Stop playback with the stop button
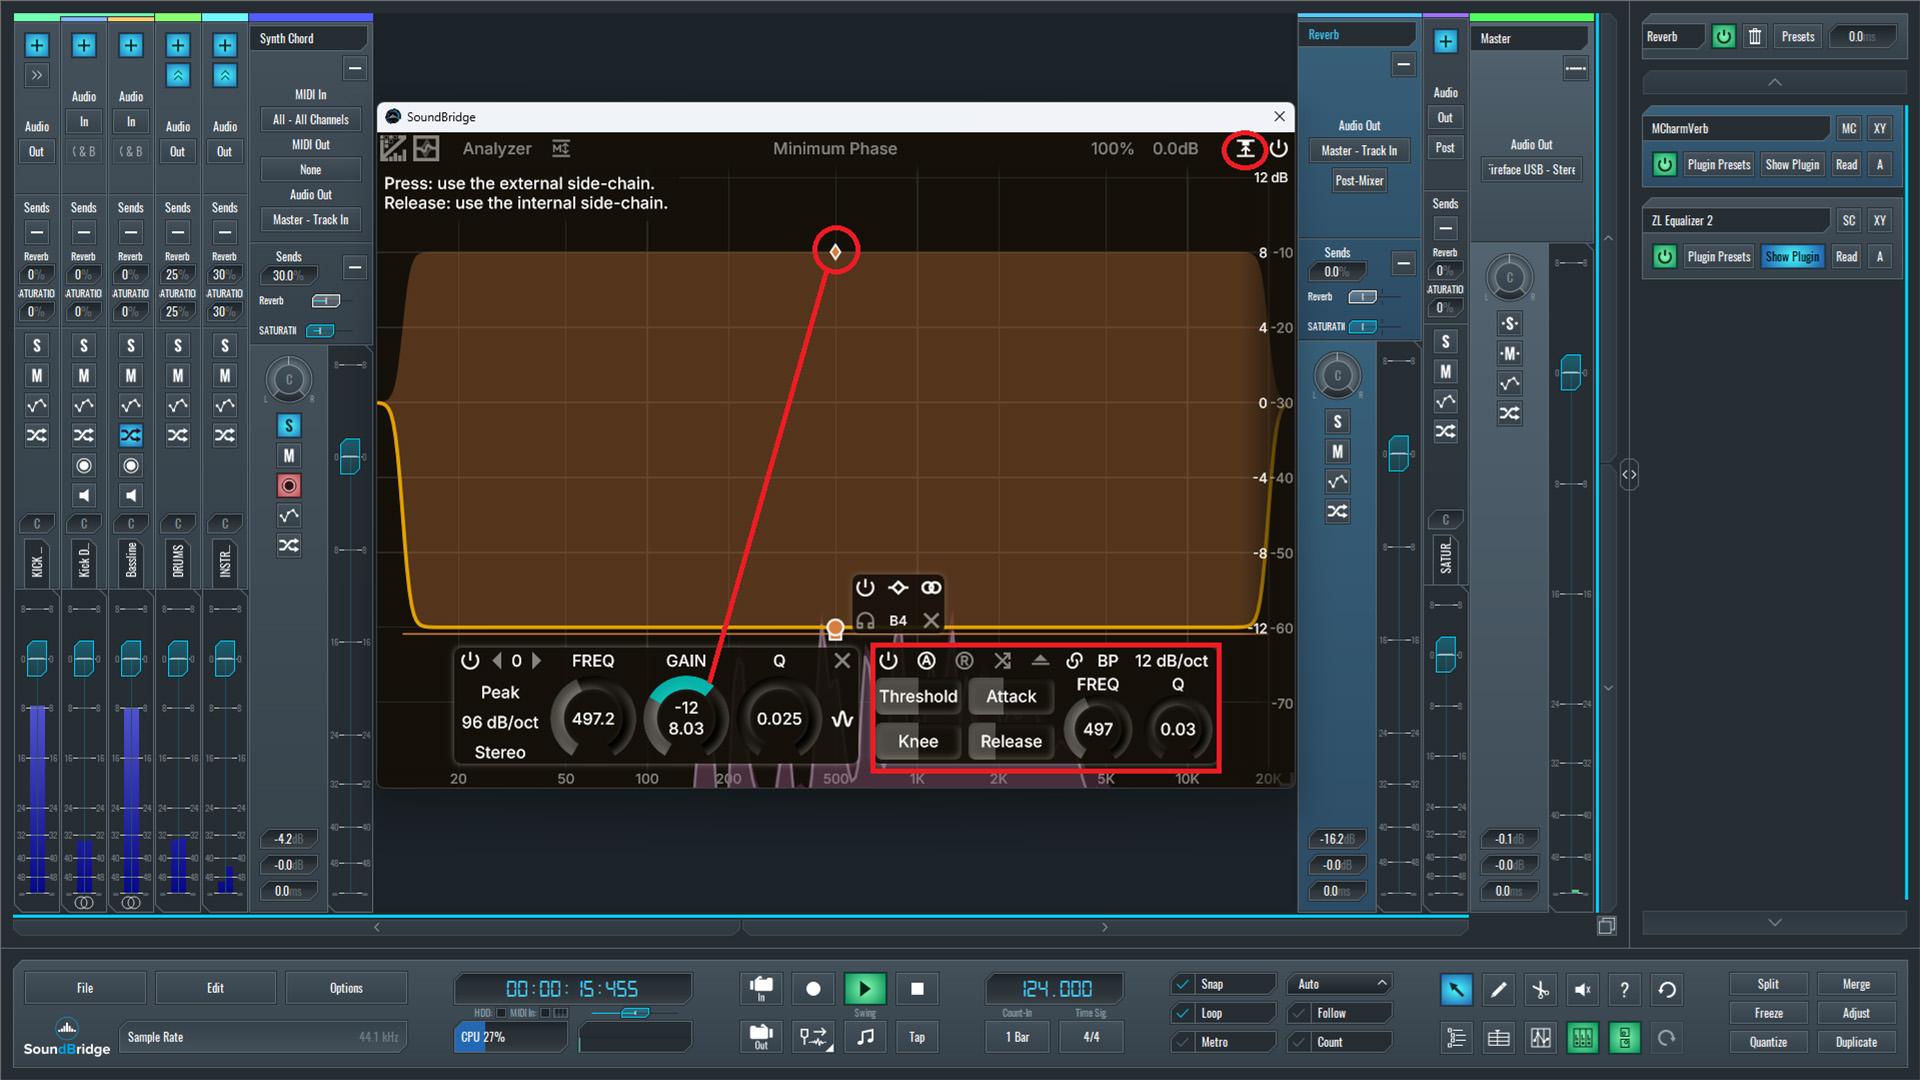 click(917, 989)
